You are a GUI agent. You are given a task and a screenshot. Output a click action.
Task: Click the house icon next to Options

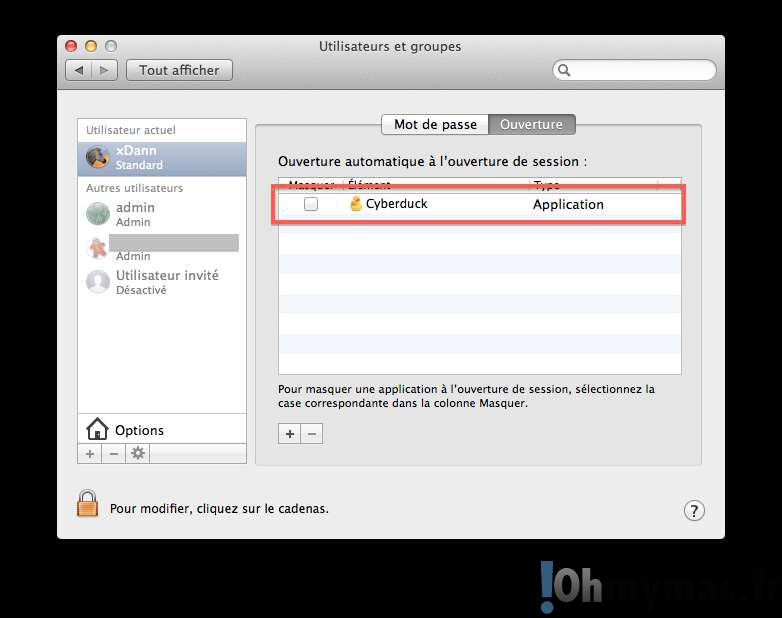[97, 430]
